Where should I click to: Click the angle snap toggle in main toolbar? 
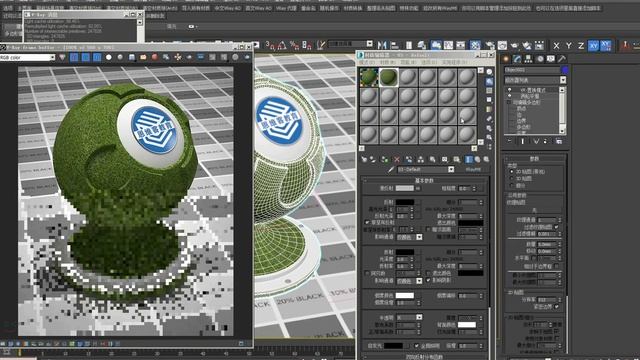[282, 45]
